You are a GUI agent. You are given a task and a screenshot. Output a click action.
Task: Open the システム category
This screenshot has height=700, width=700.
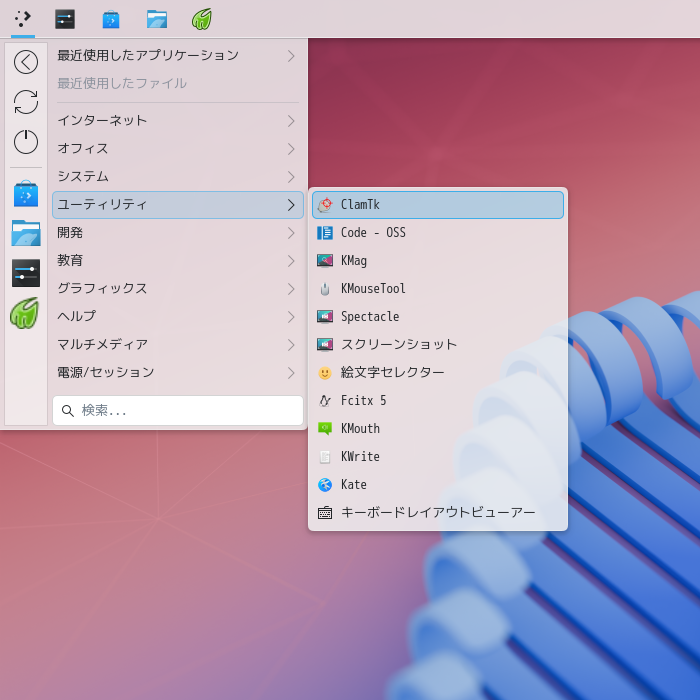[178, 177]
